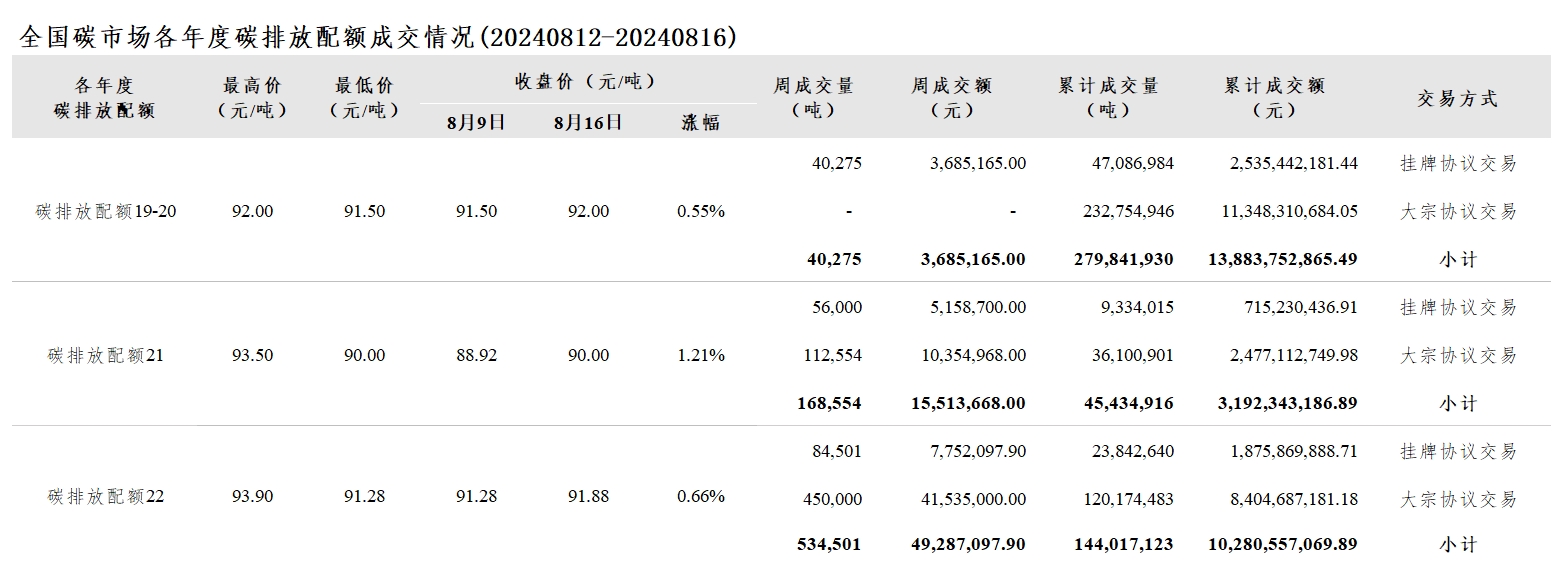Screen dimensions: 1561x571
Task: Click 大宗协议交易 in the 碳排放配额21 group
Action: pyautogui.click(x=1458, y=355)
